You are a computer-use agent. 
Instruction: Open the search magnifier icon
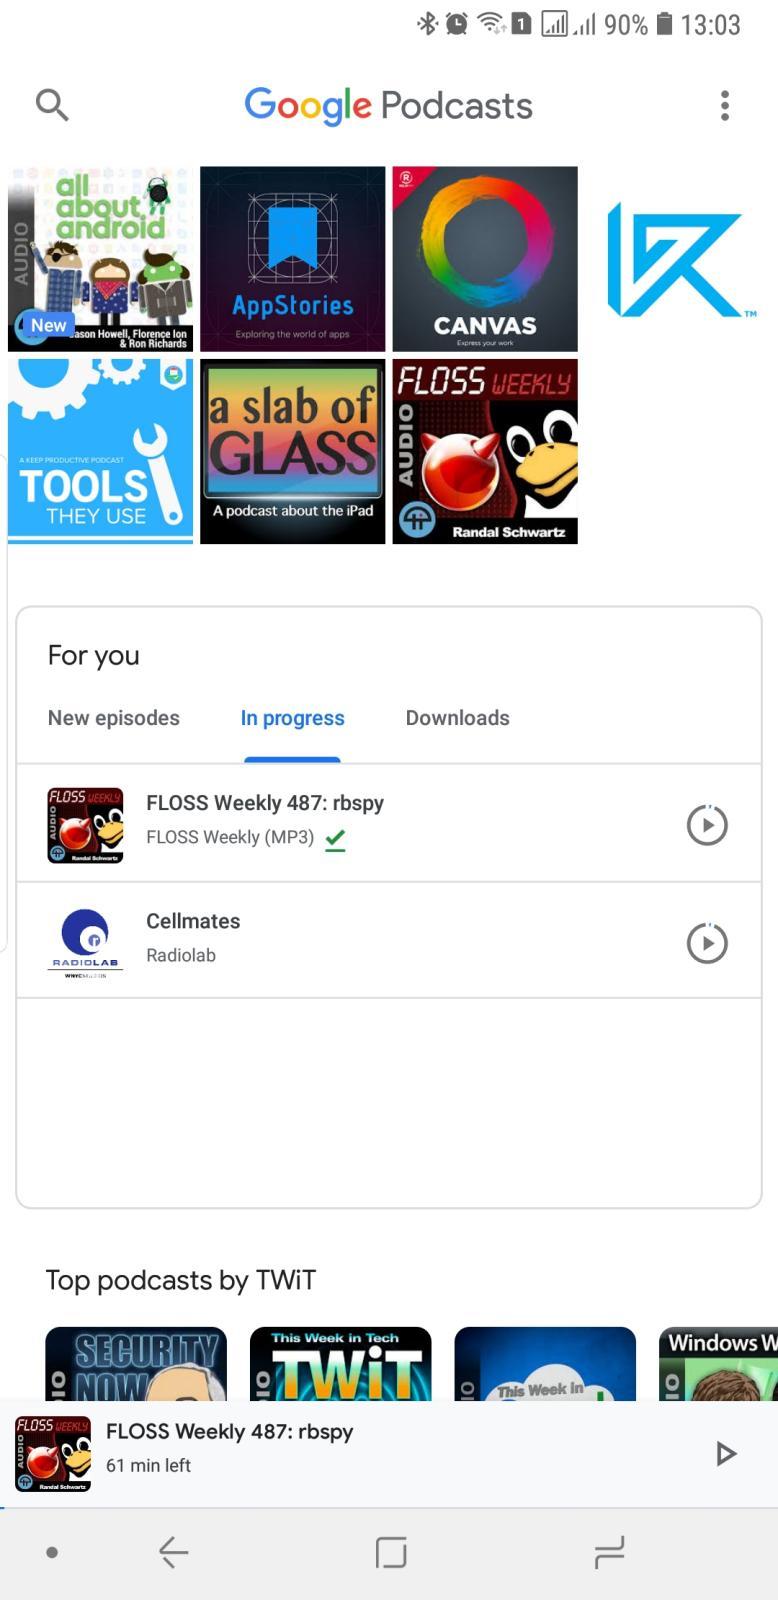[x=52, y=104]
